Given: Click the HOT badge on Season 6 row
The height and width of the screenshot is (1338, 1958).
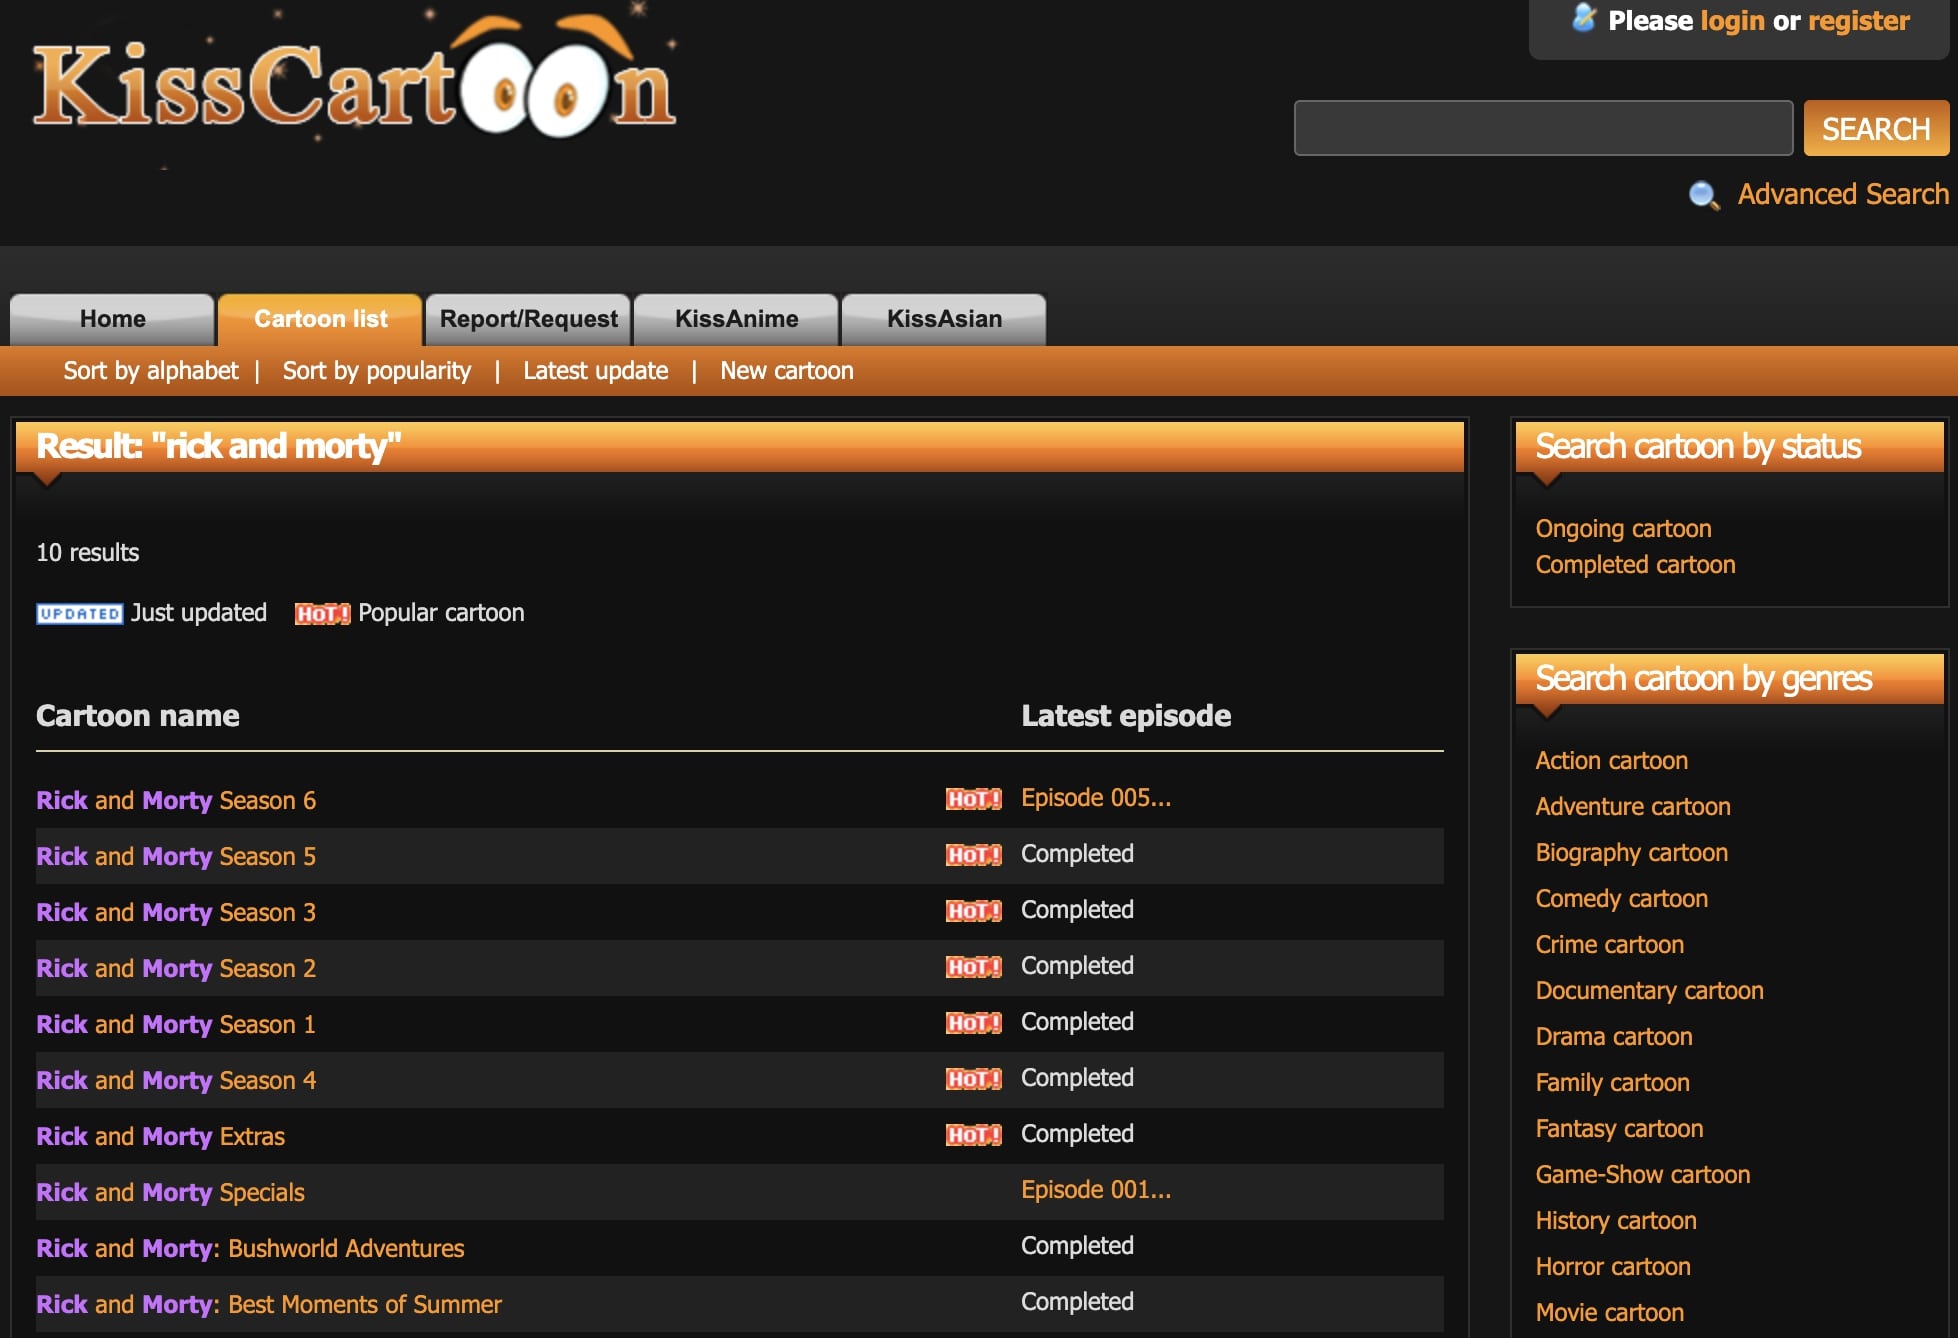Looking at the screenshot, I should click(973, 799).
